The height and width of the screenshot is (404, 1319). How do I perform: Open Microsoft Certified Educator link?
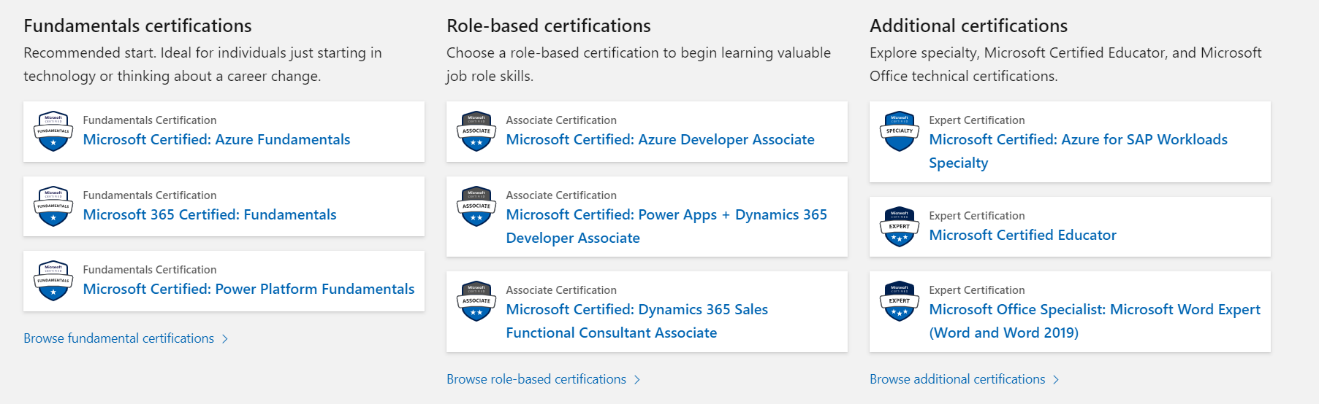[x=1023, y=235]
